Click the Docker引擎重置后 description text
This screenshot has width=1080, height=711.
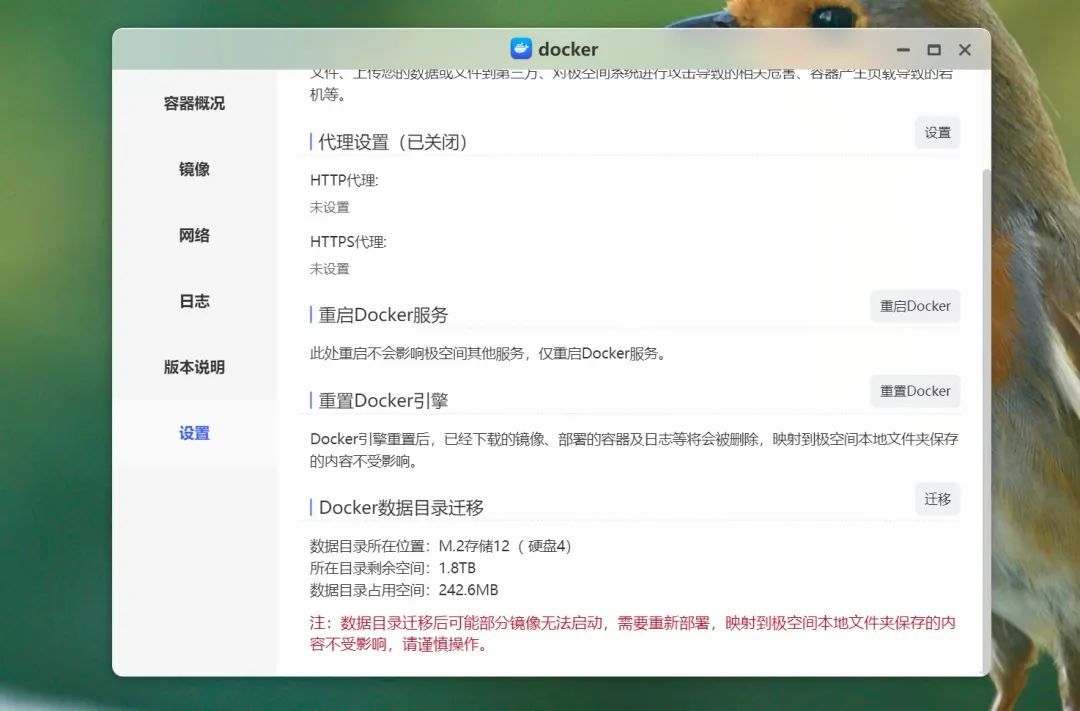click(x=634, y=450)
